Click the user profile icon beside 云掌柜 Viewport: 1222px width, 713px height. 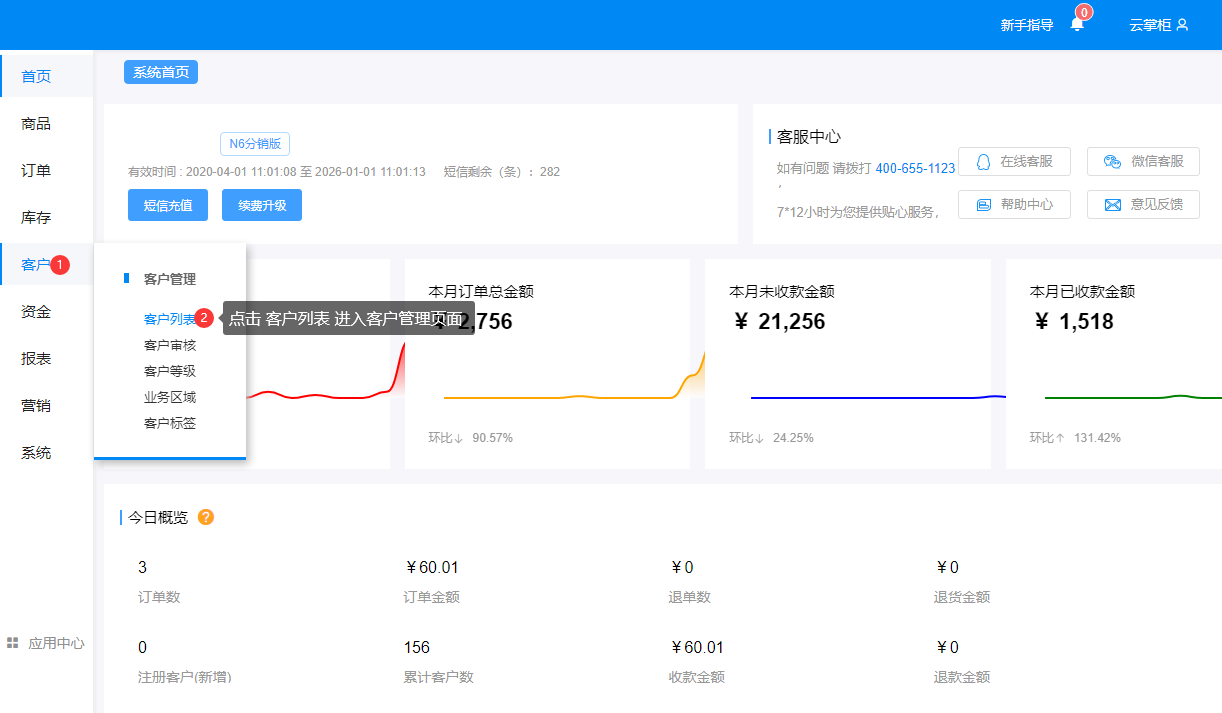(1183, 24)
